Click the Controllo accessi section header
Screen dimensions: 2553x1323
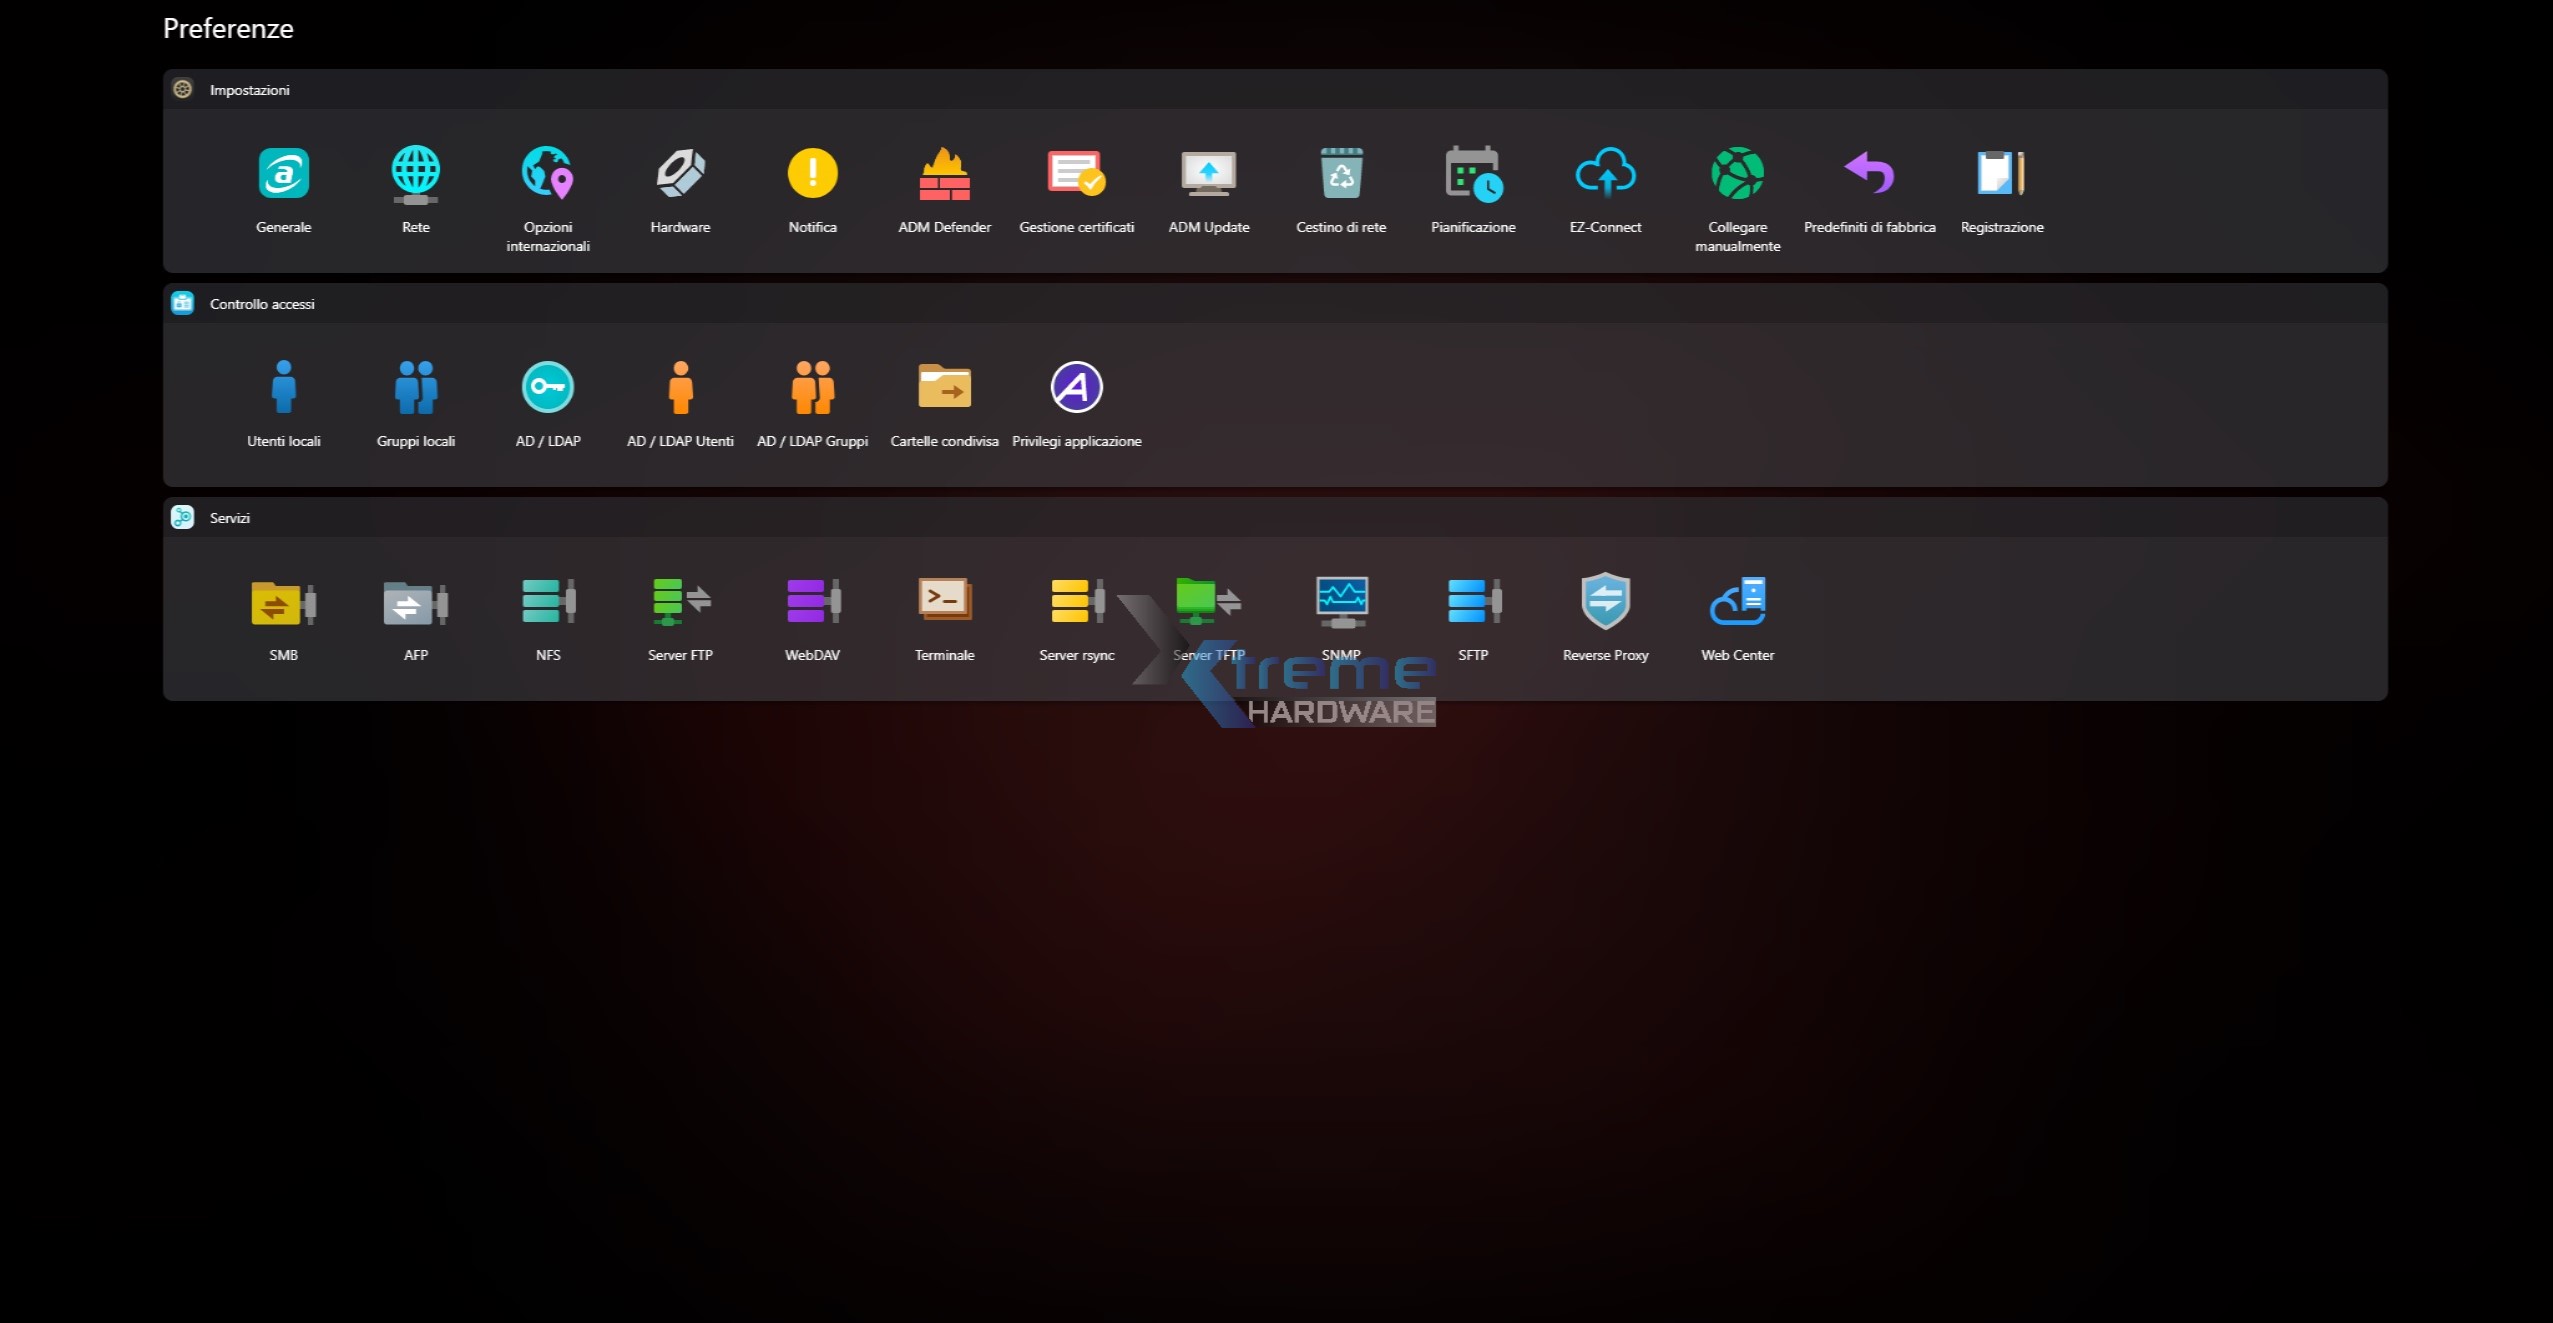(x=261, y=304)
